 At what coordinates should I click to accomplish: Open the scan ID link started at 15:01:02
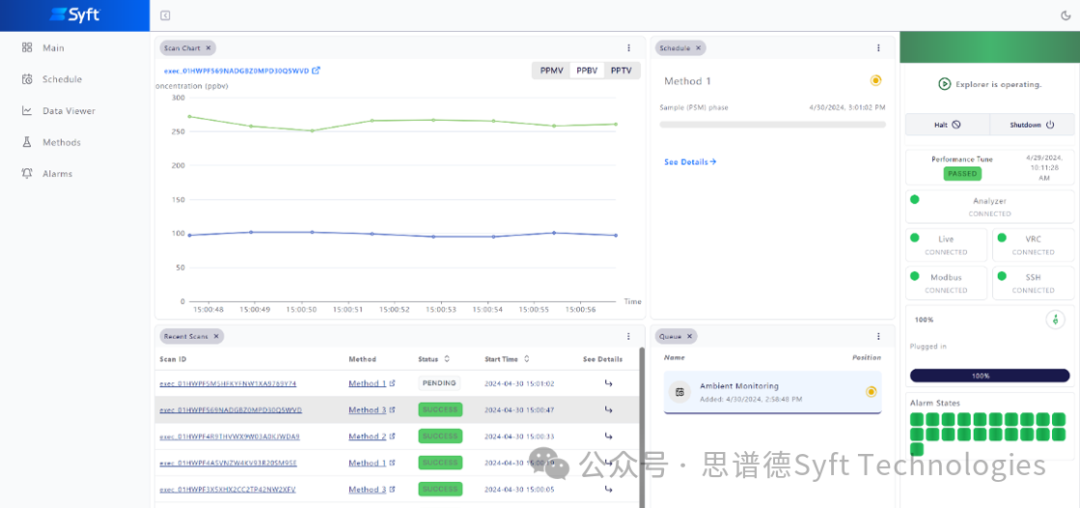pos(228,383)
